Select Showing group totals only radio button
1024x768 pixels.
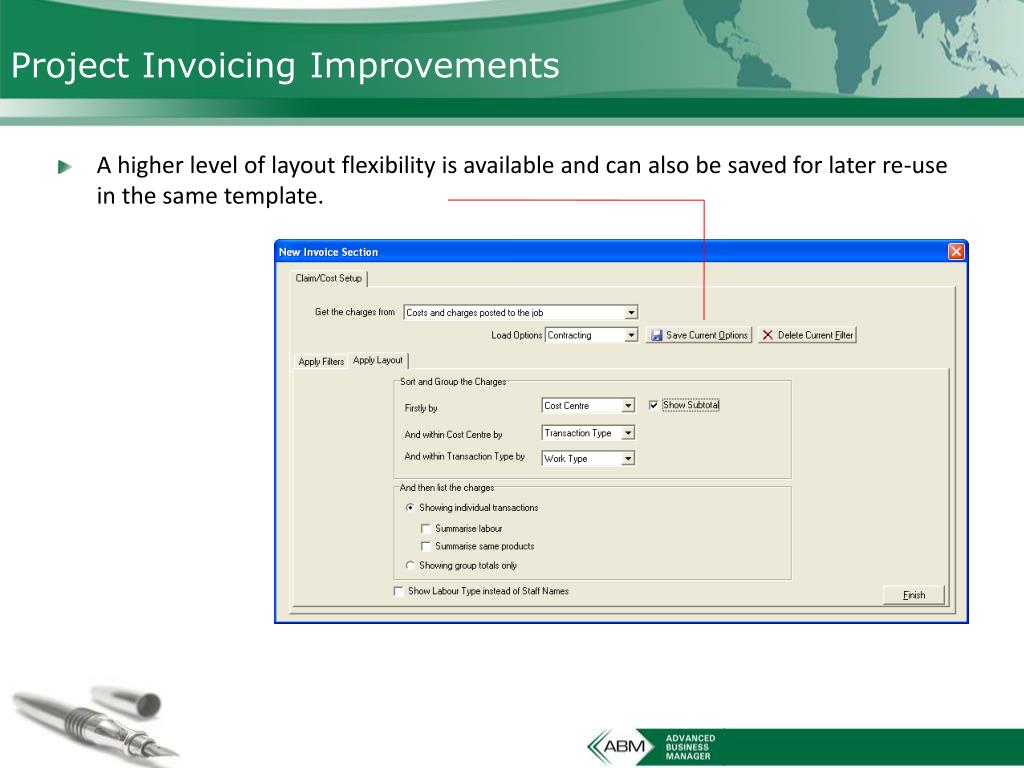(x=410, y=566)
